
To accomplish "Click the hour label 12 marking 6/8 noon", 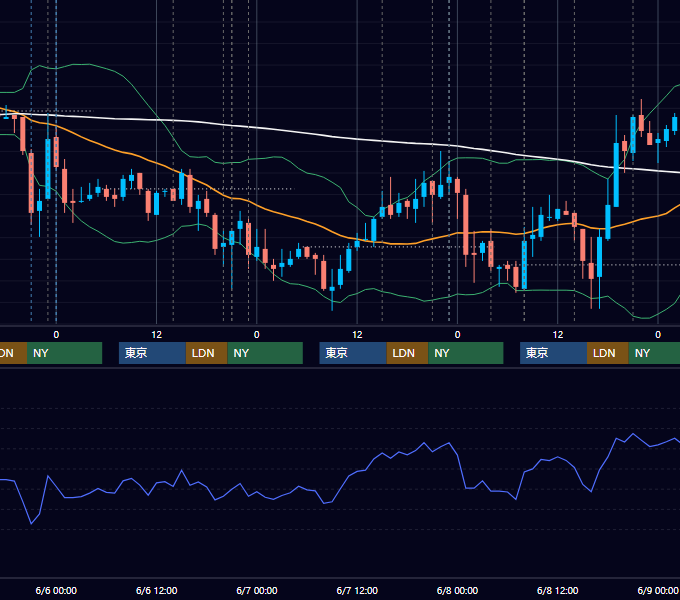I will 558,335.
